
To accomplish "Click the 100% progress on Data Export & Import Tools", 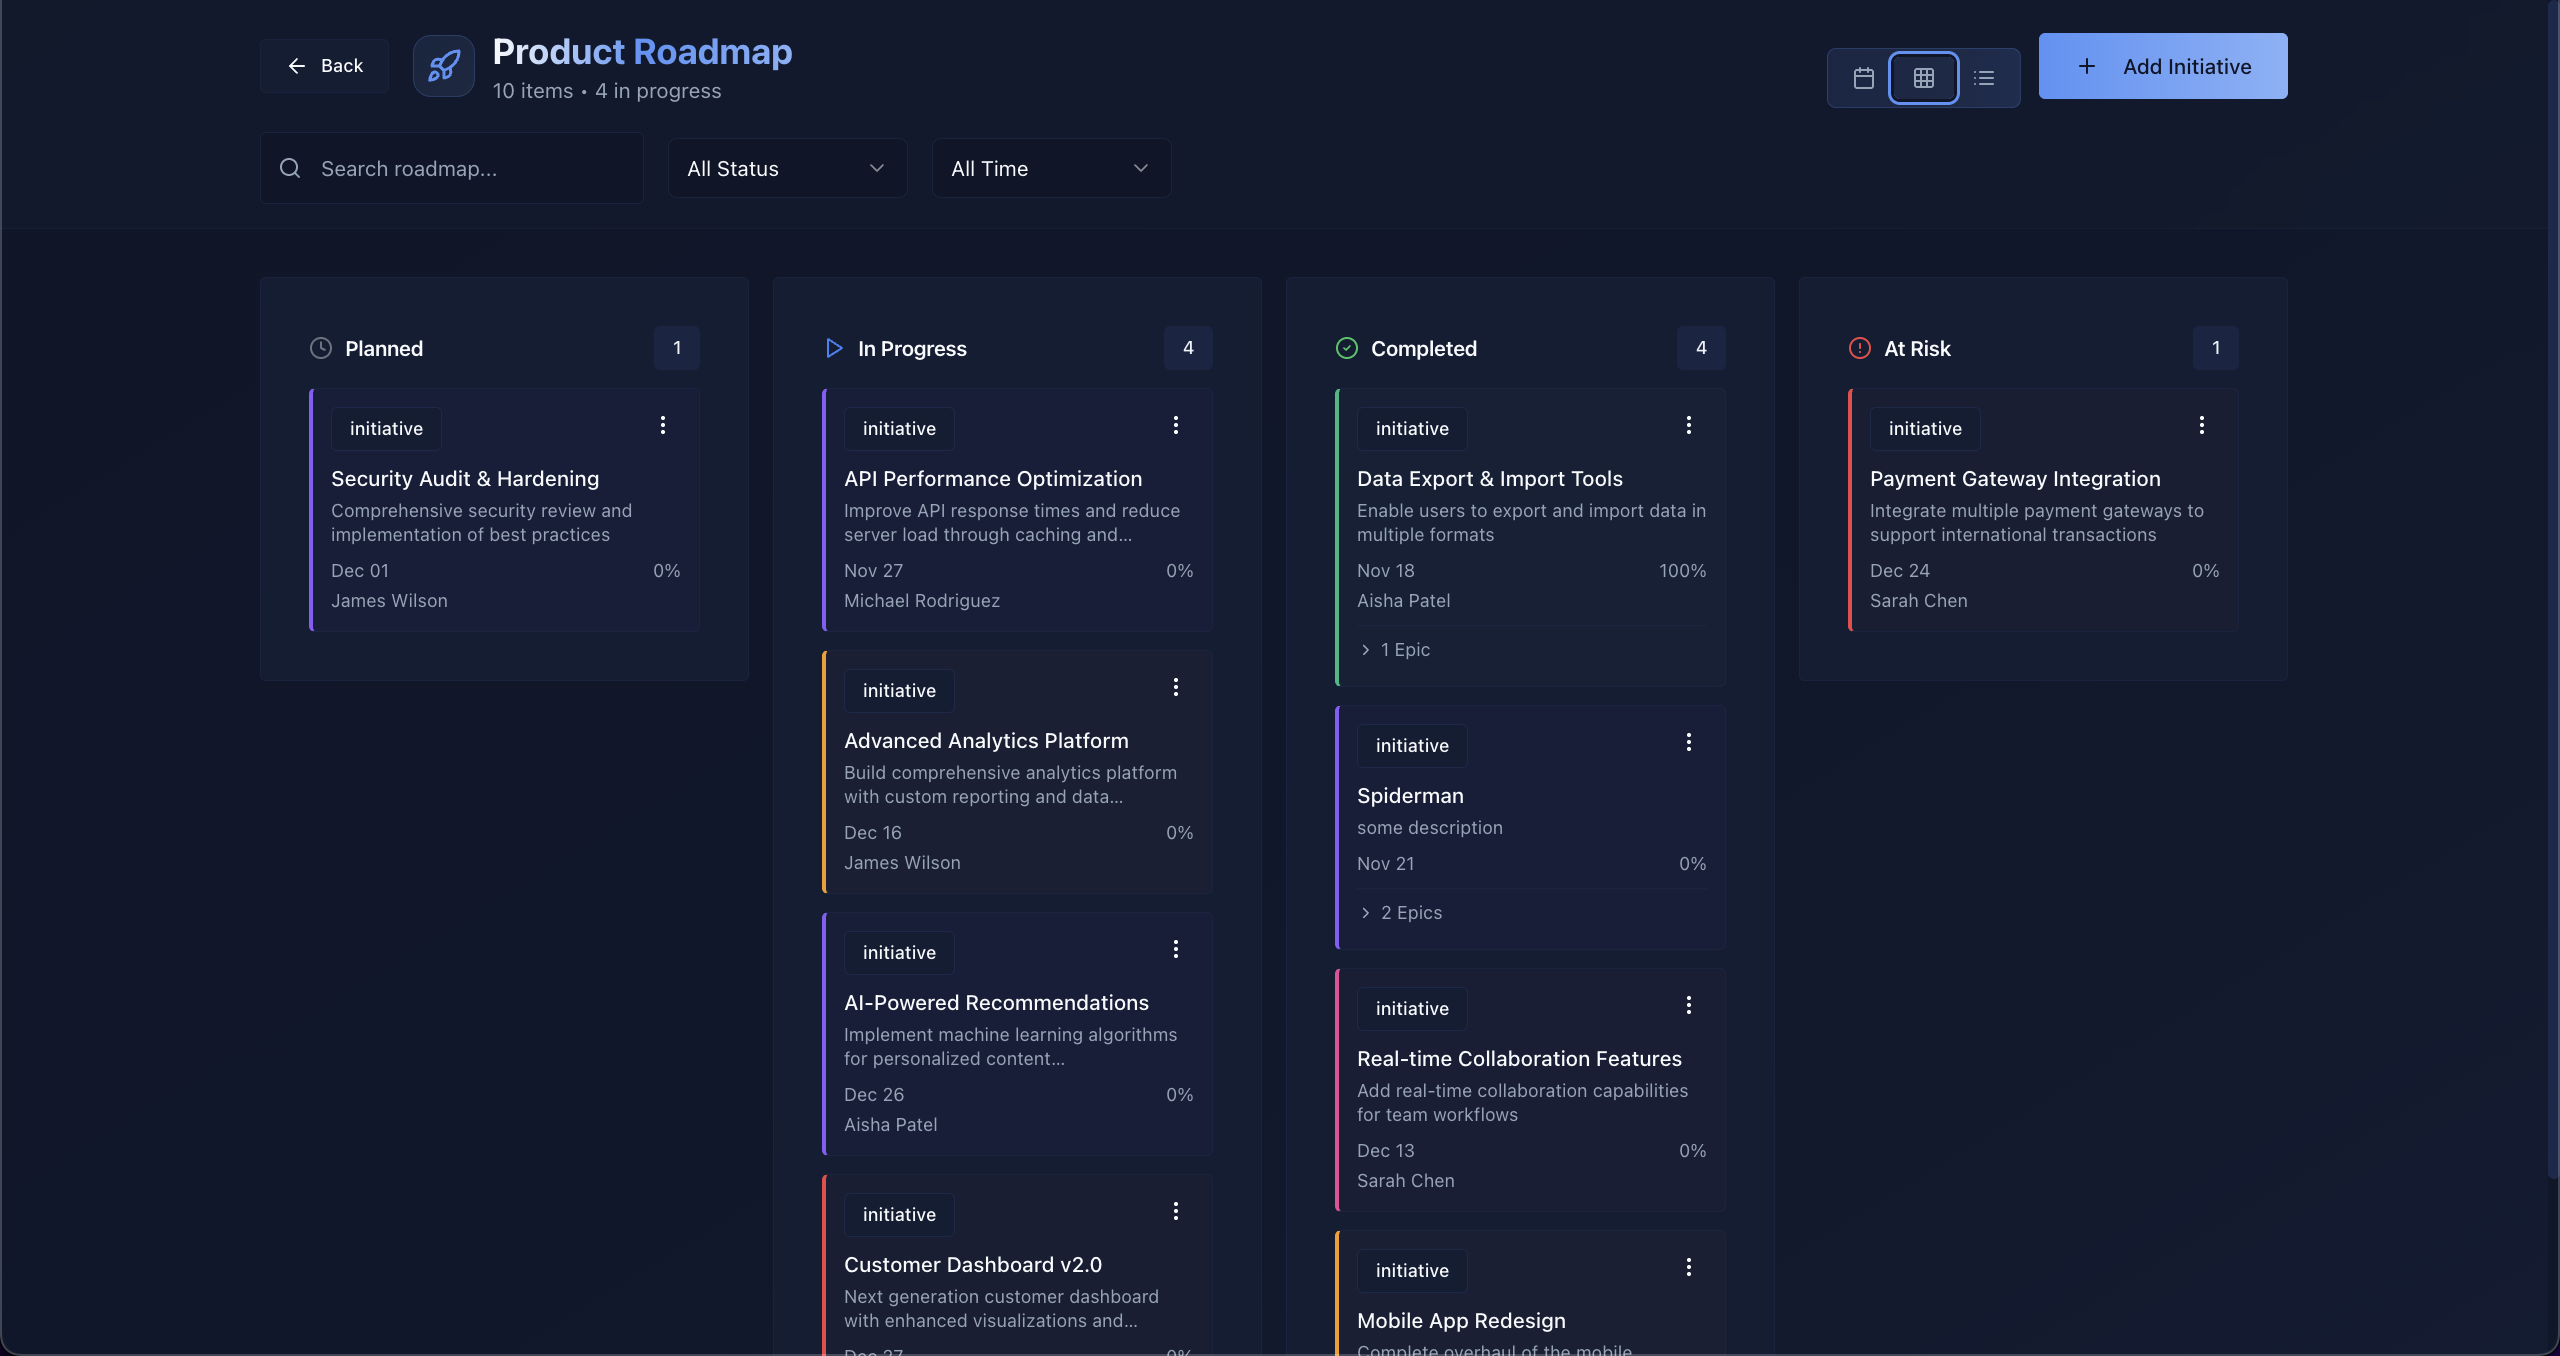I will [x=1681, y=570].
